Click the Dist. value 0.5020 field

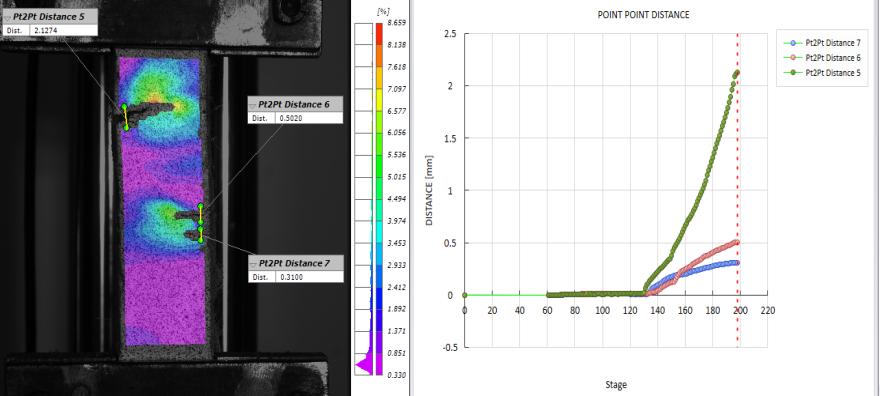pyautogui.click(x=309, y=118)
